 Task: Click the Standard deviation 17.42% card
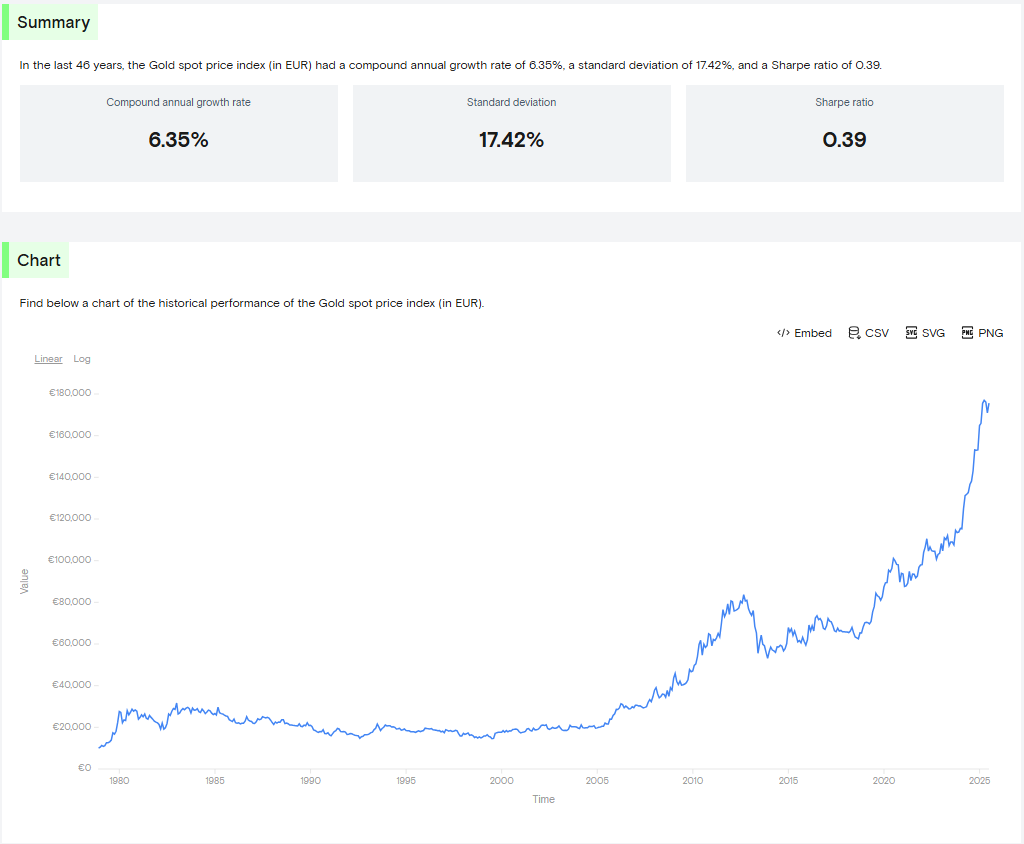pos(511,133)
